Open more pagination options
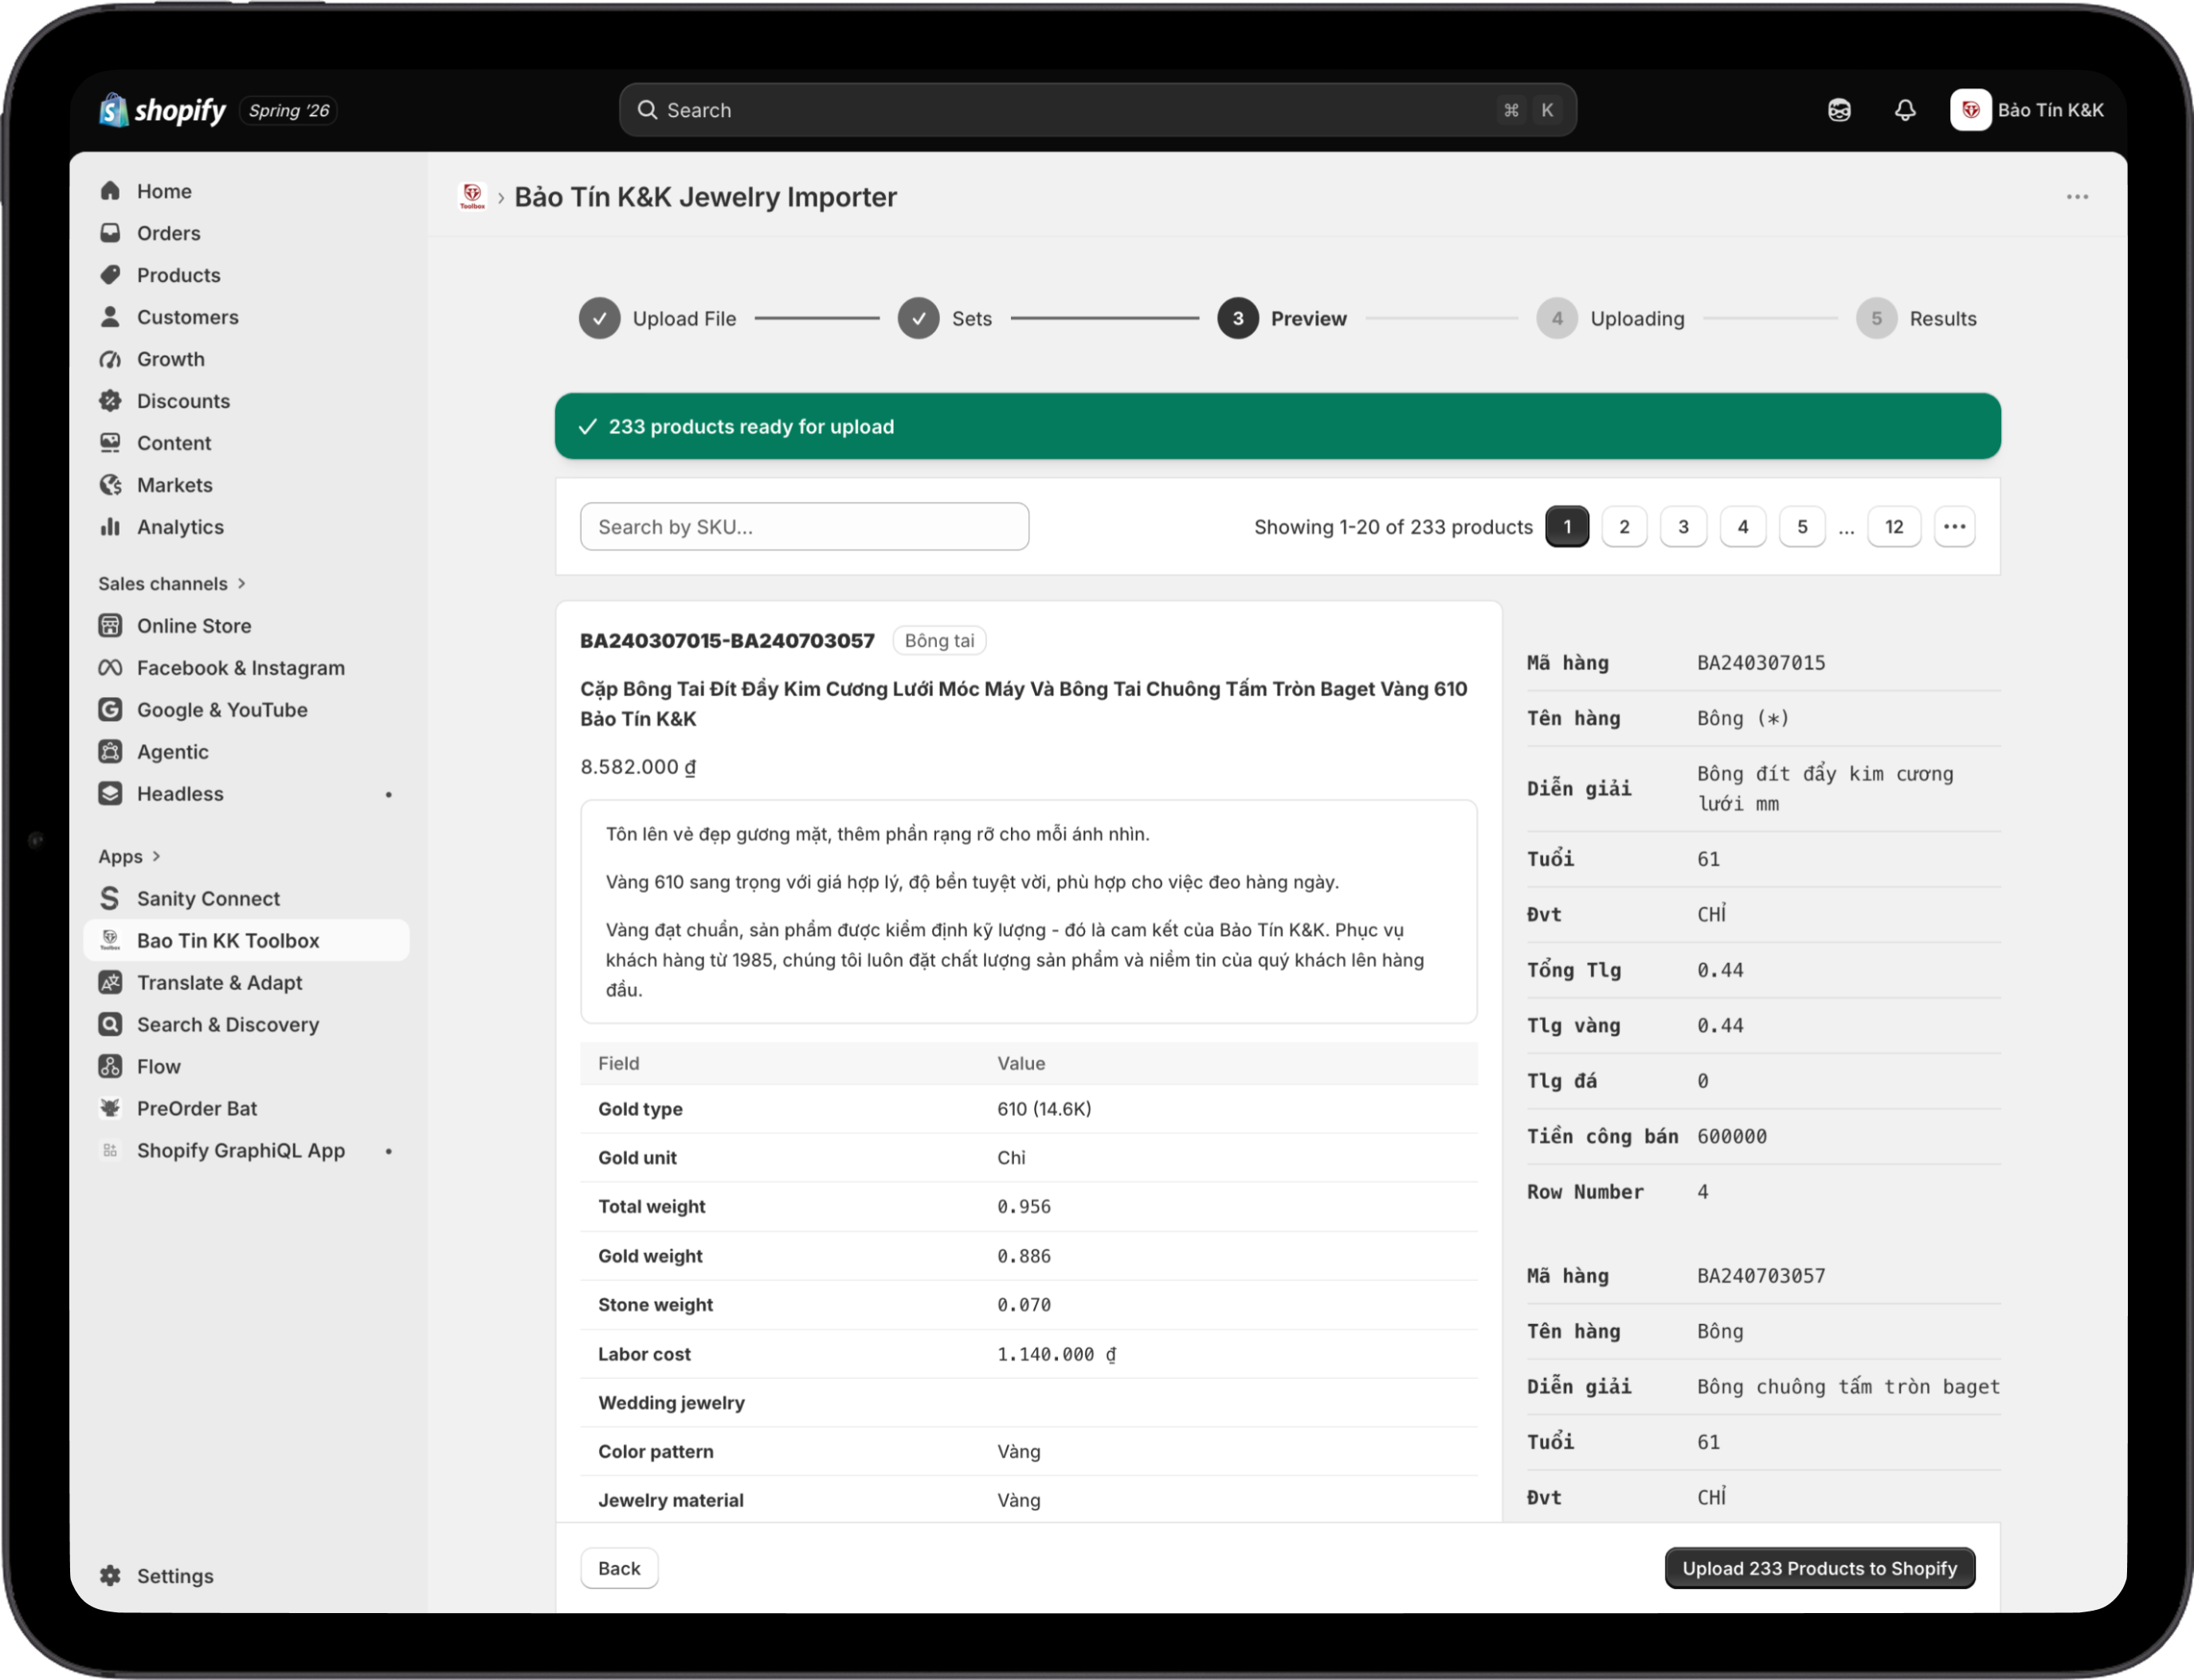The width and height of the screenshot is (2194, 1680). [x=1954, y=527]
